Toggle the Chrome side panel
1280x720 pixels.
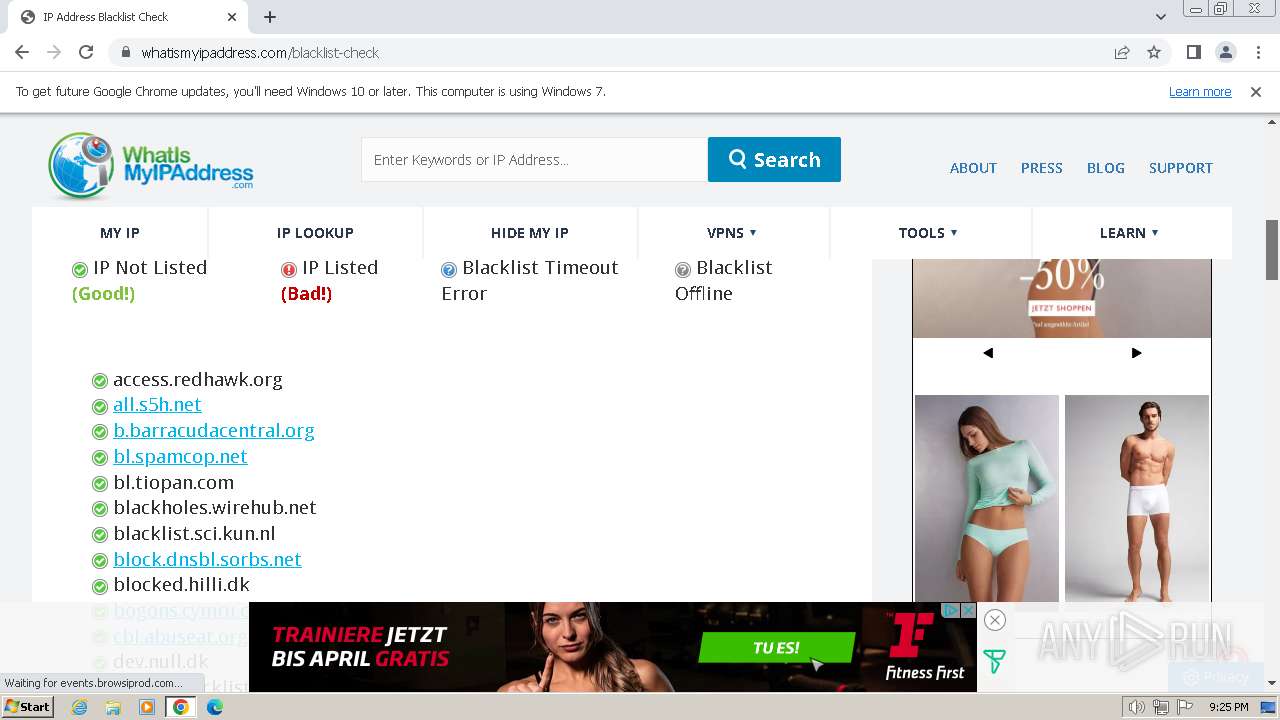click(1193, 52)
